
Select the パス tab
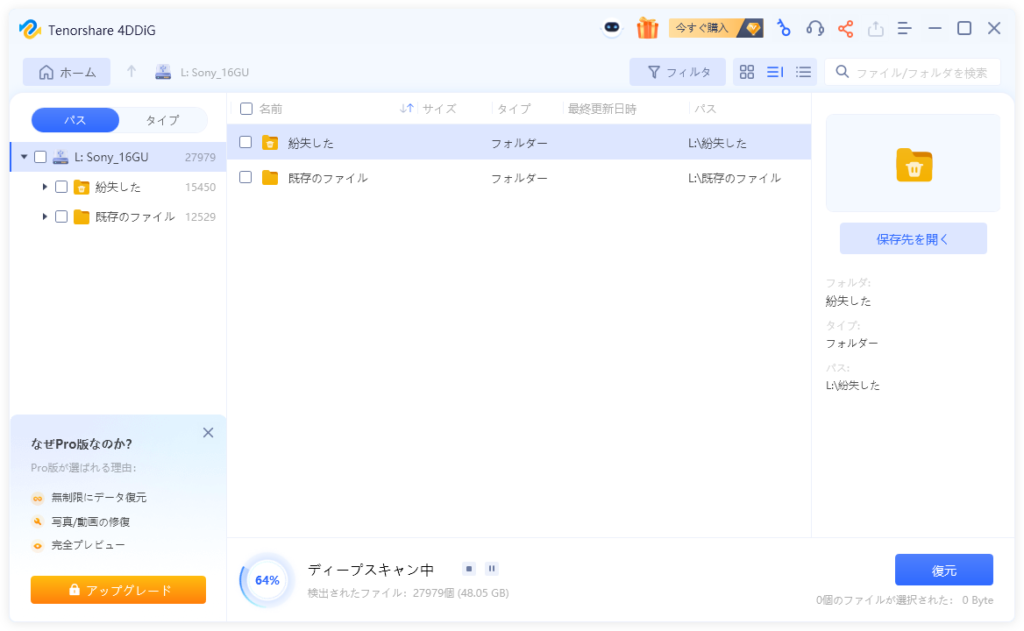75,120
